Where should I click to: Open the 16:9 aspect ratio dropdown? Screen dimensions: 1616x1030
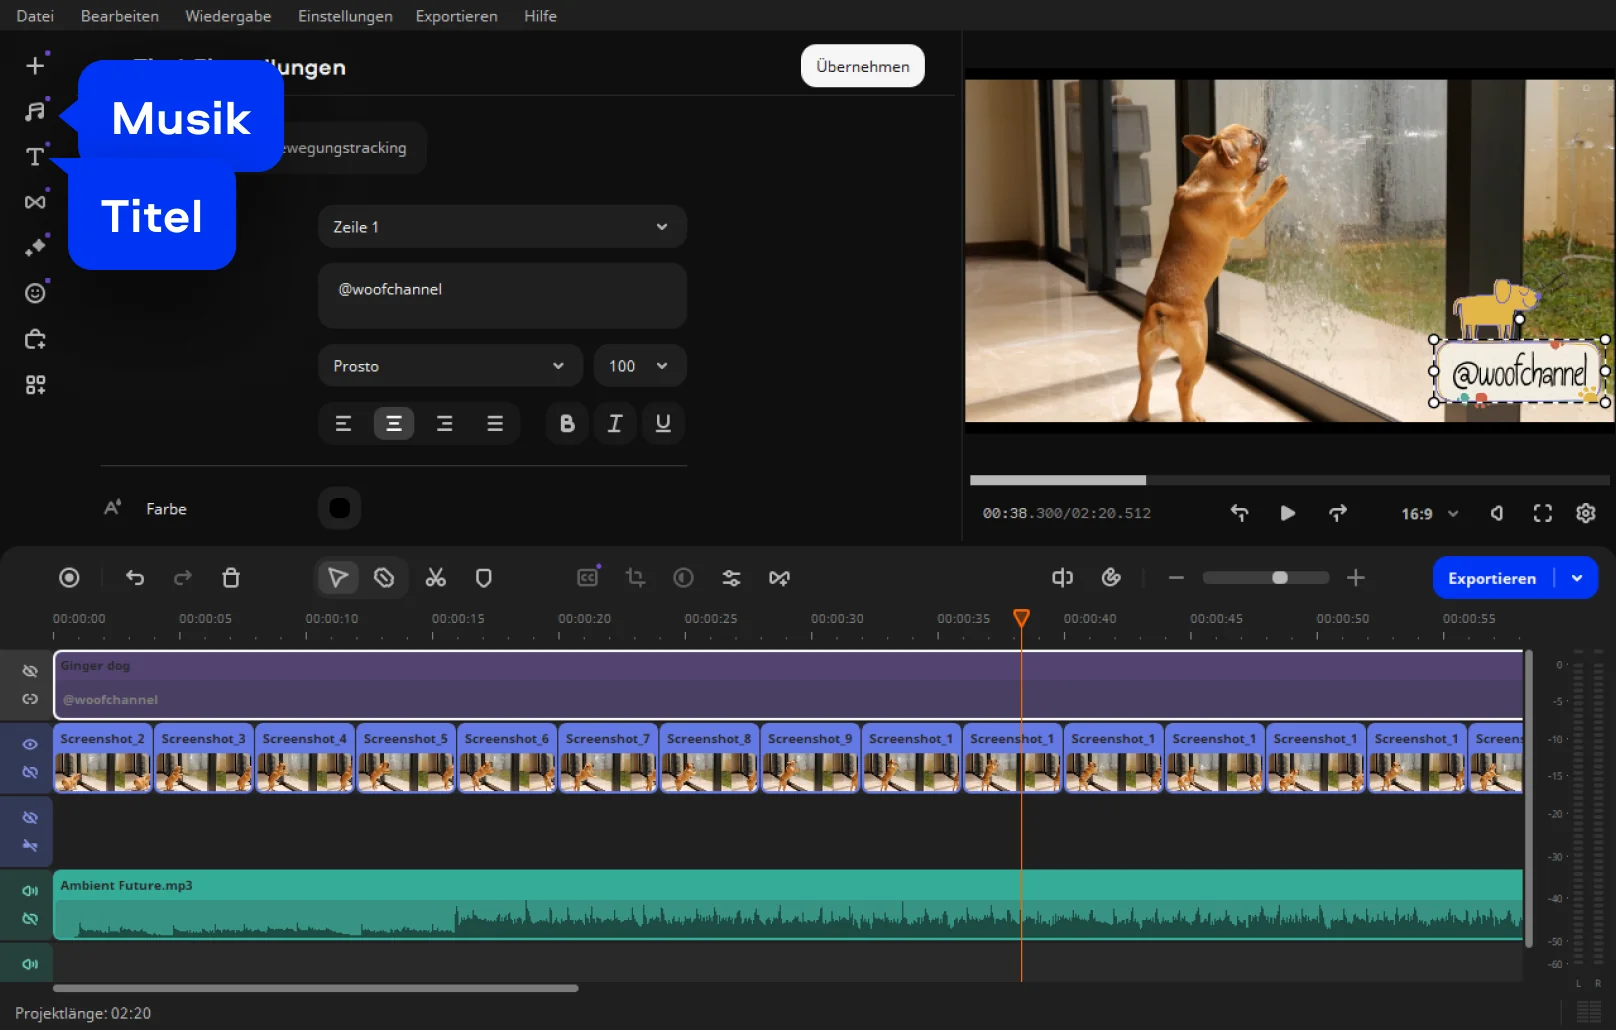(1429, 514)
